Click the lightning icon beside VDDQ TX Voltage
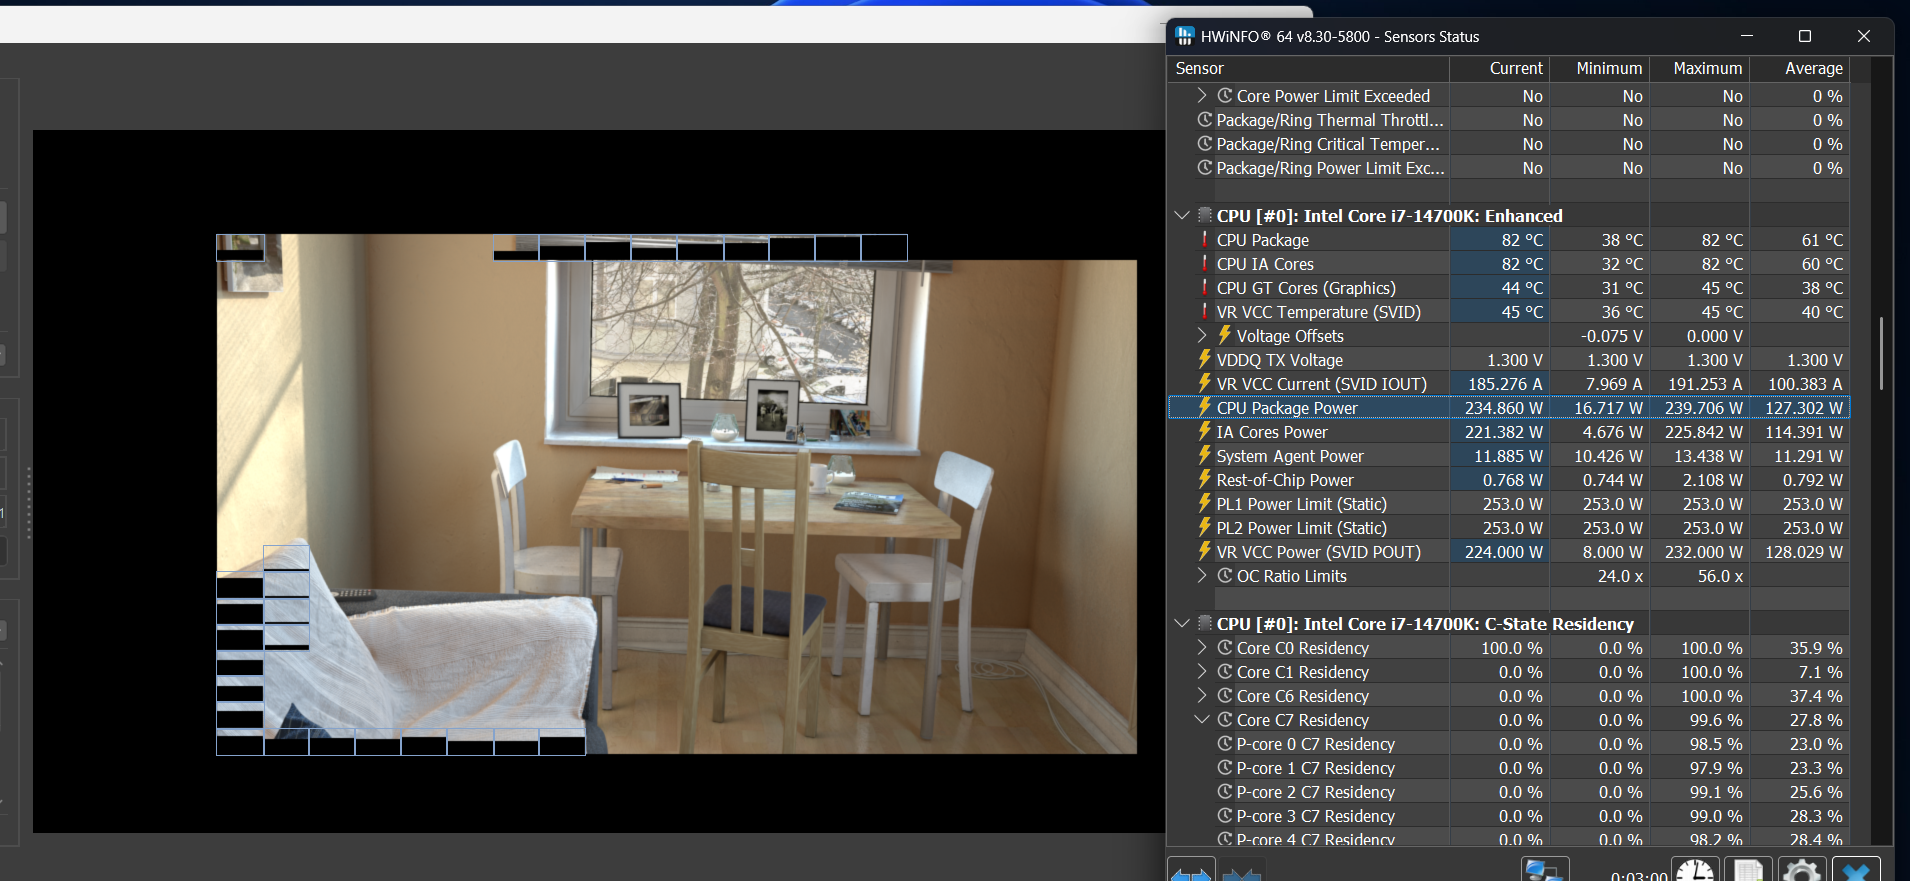Viewport: 1910px width, 881px height. point(1204,359)
